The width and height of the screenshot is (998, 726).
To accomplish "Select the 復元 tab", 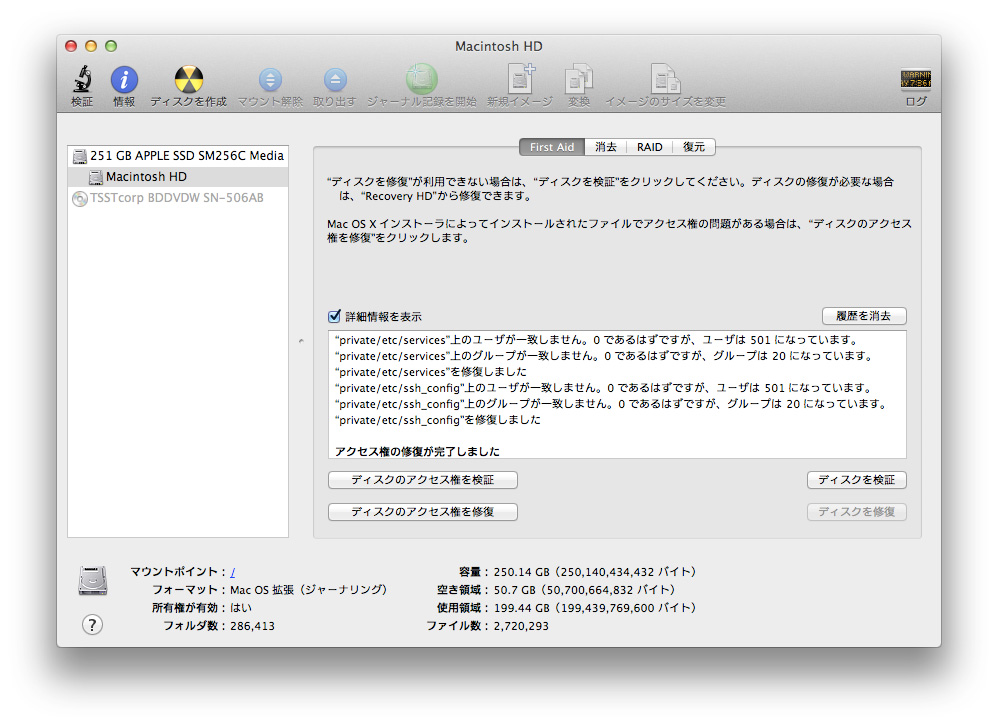I will tap(694, 147).
